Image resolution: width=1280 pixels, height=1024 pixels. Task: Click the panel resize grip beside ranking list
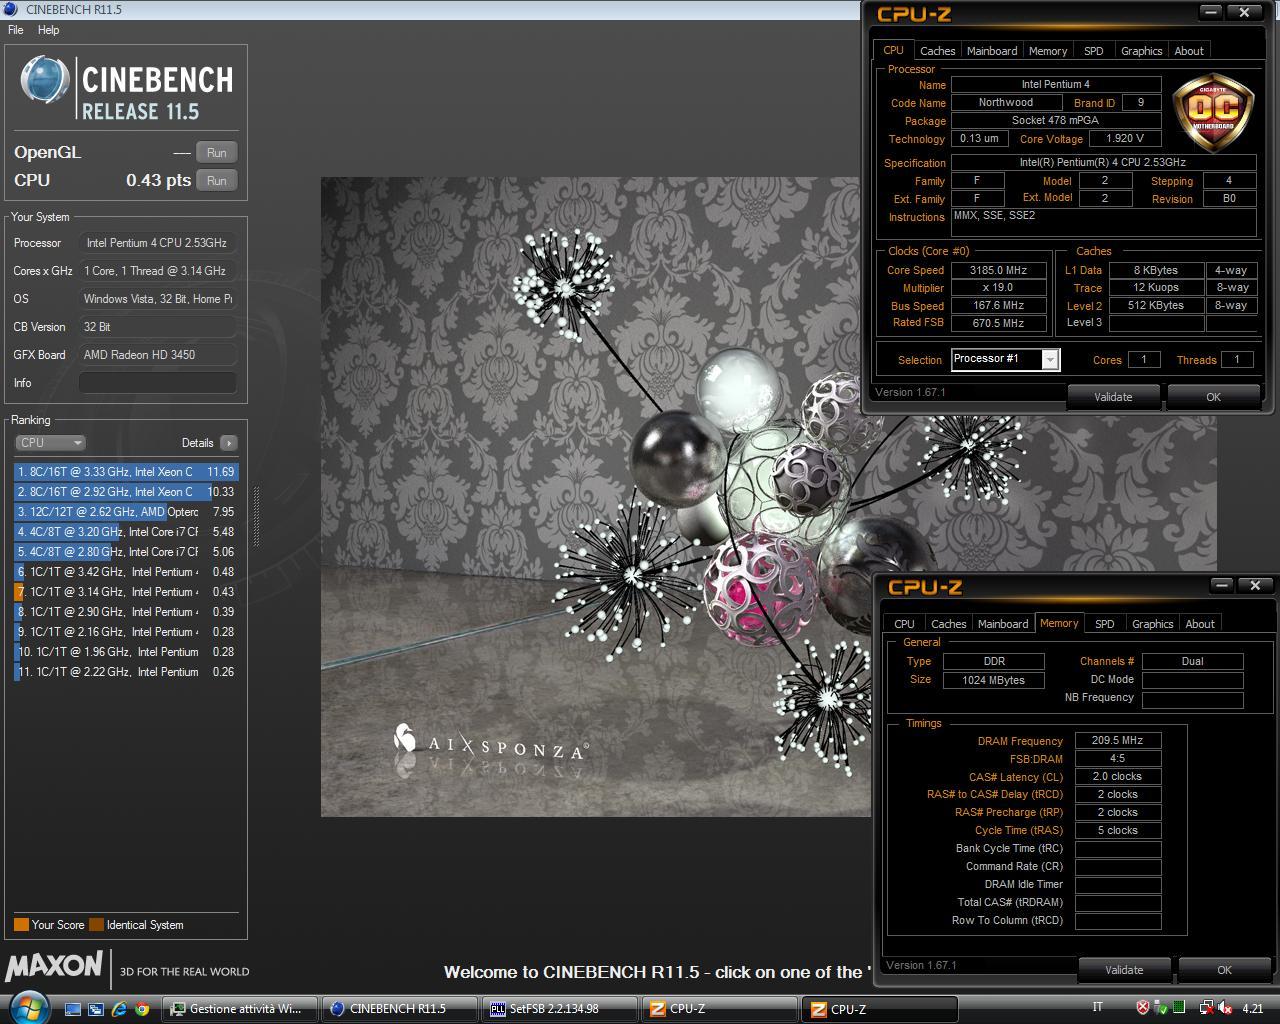(x=256, y=517)
